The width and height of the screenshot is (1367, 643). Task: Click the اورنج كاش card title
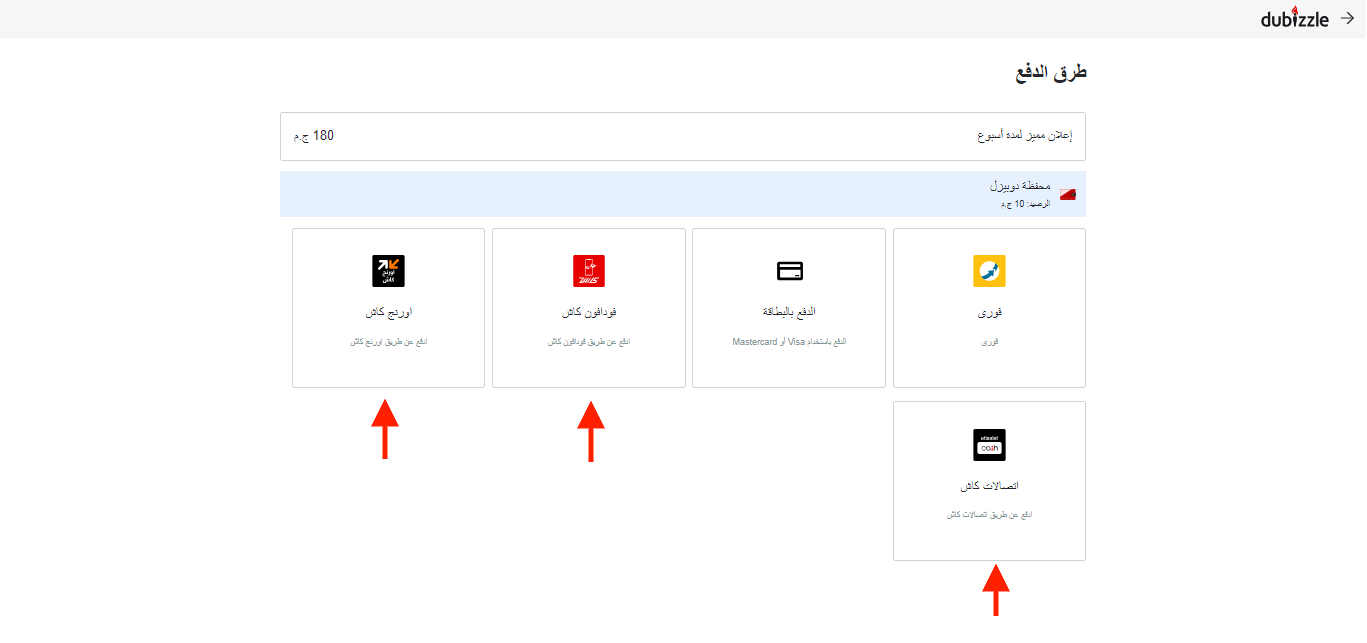click(388, 312)
